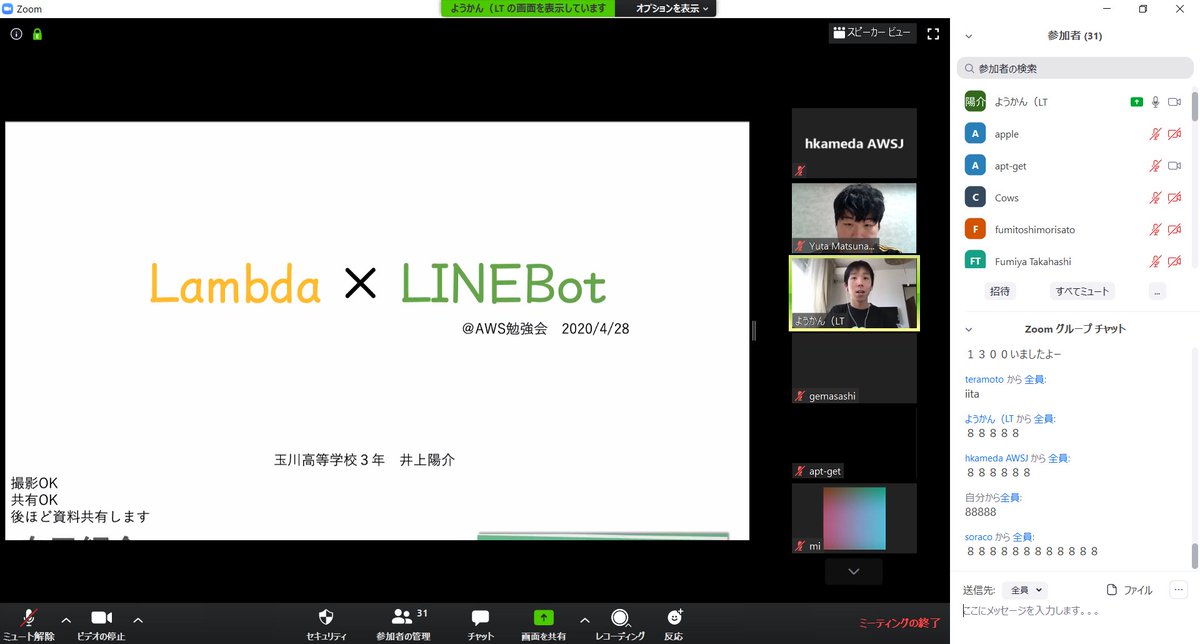
Task: Click the green encryption shield icon
Action: point(36,33)
